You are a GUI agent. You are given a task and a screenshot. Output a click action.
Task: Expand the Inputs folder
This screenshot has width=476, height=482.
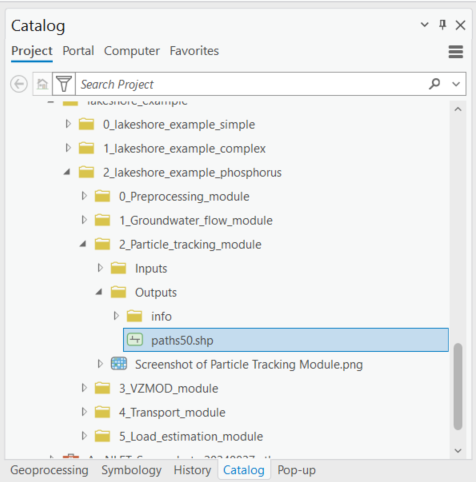point(100,268)
